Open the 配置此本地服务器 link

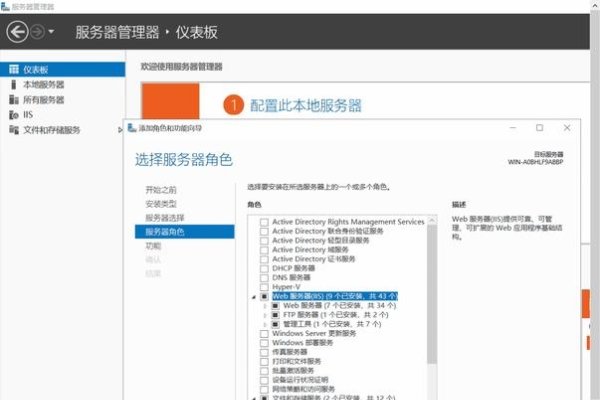tap(305, 106)
